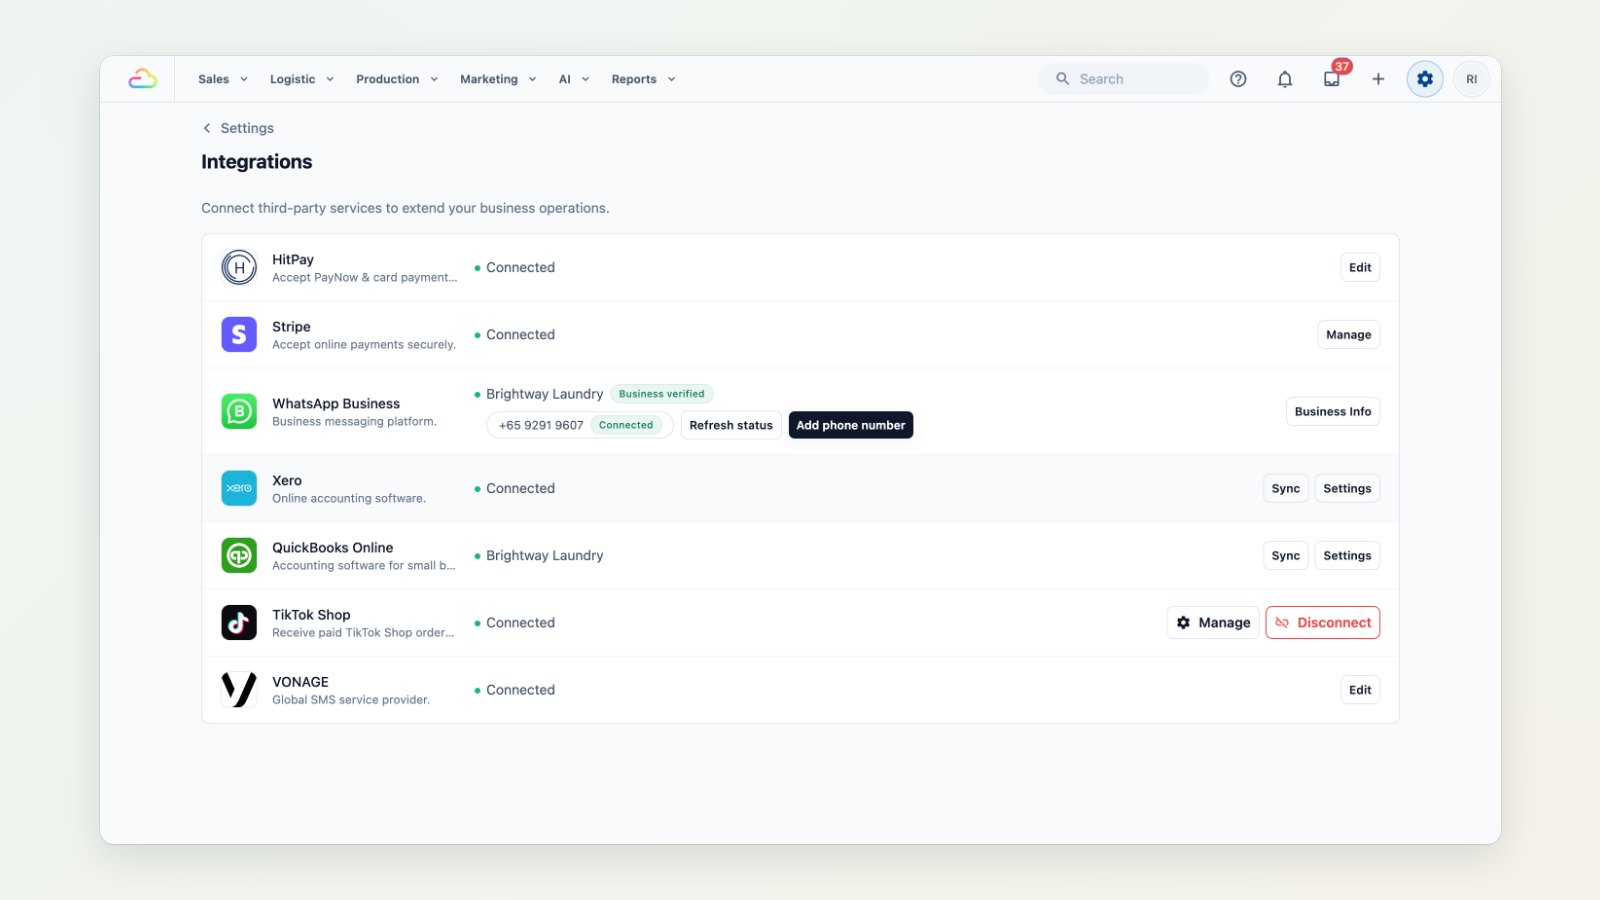Click the VONAGE logo icon

(x=239, y=689)
